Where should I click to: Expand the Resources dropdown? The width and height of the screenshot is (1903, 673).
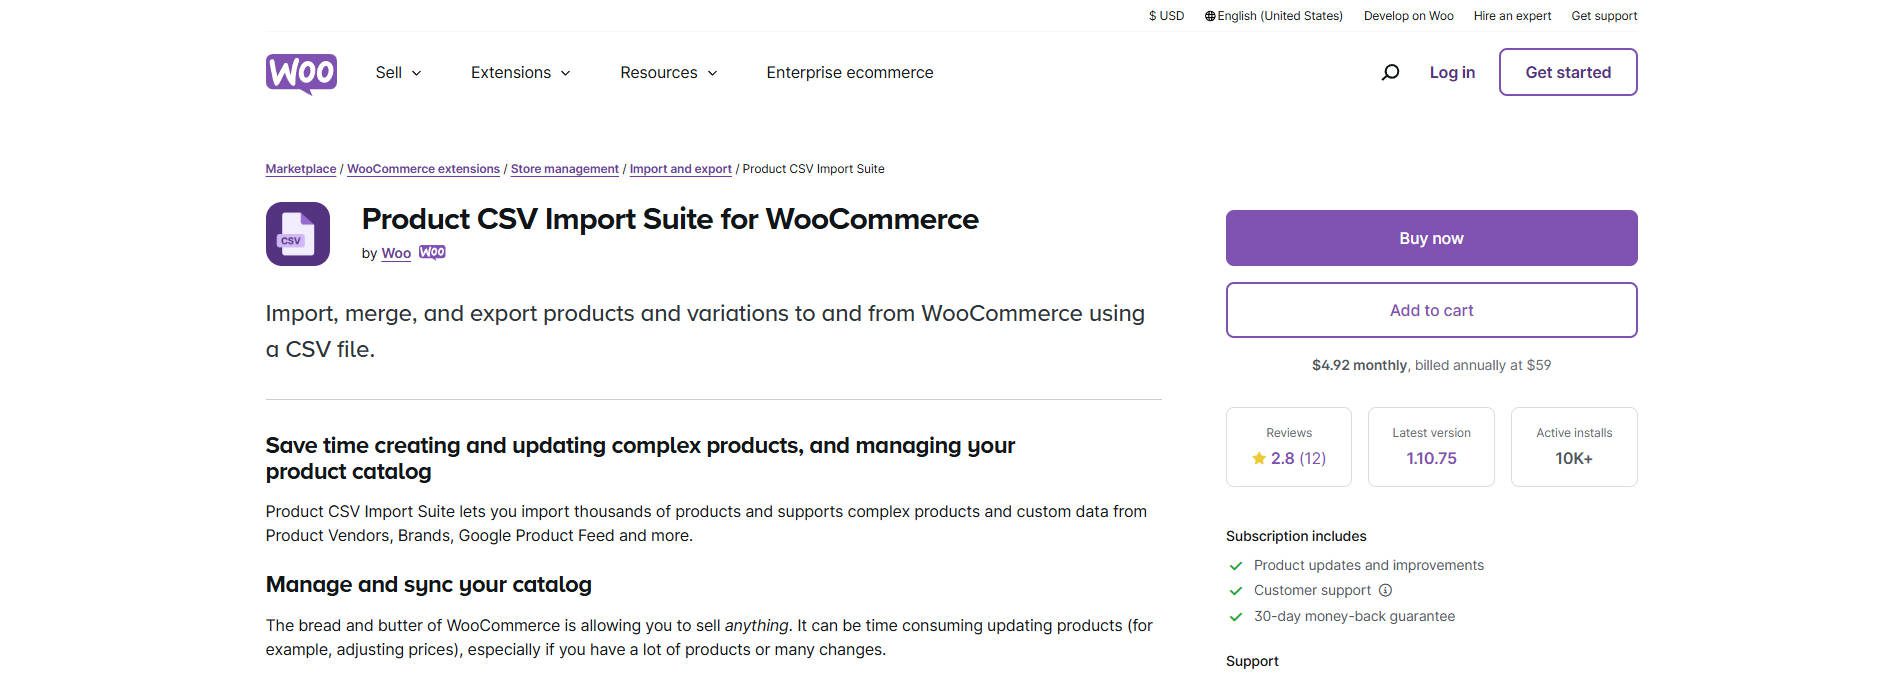click(x=668, y=72)
